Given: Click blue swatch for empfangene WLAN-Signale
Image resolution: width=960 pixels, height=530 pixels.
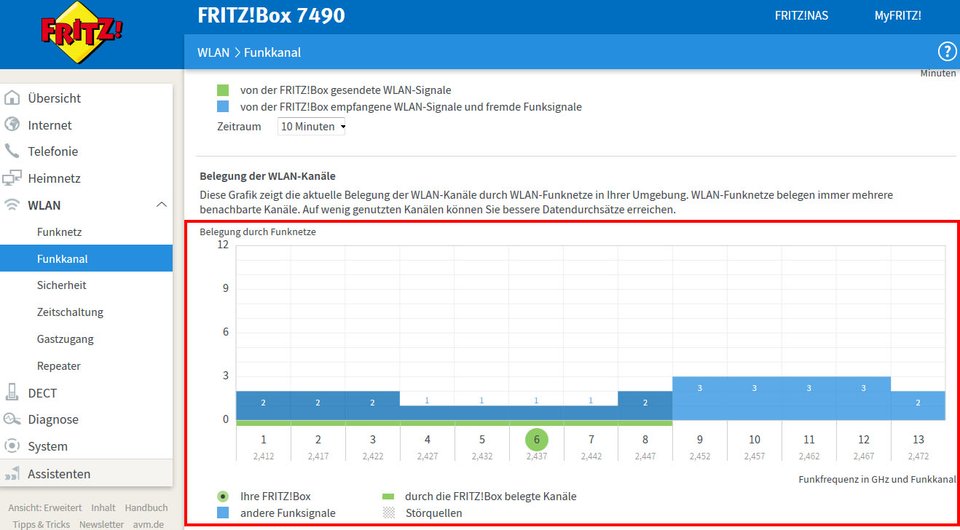Looking at the screenshot, I should tap(223, 106).
